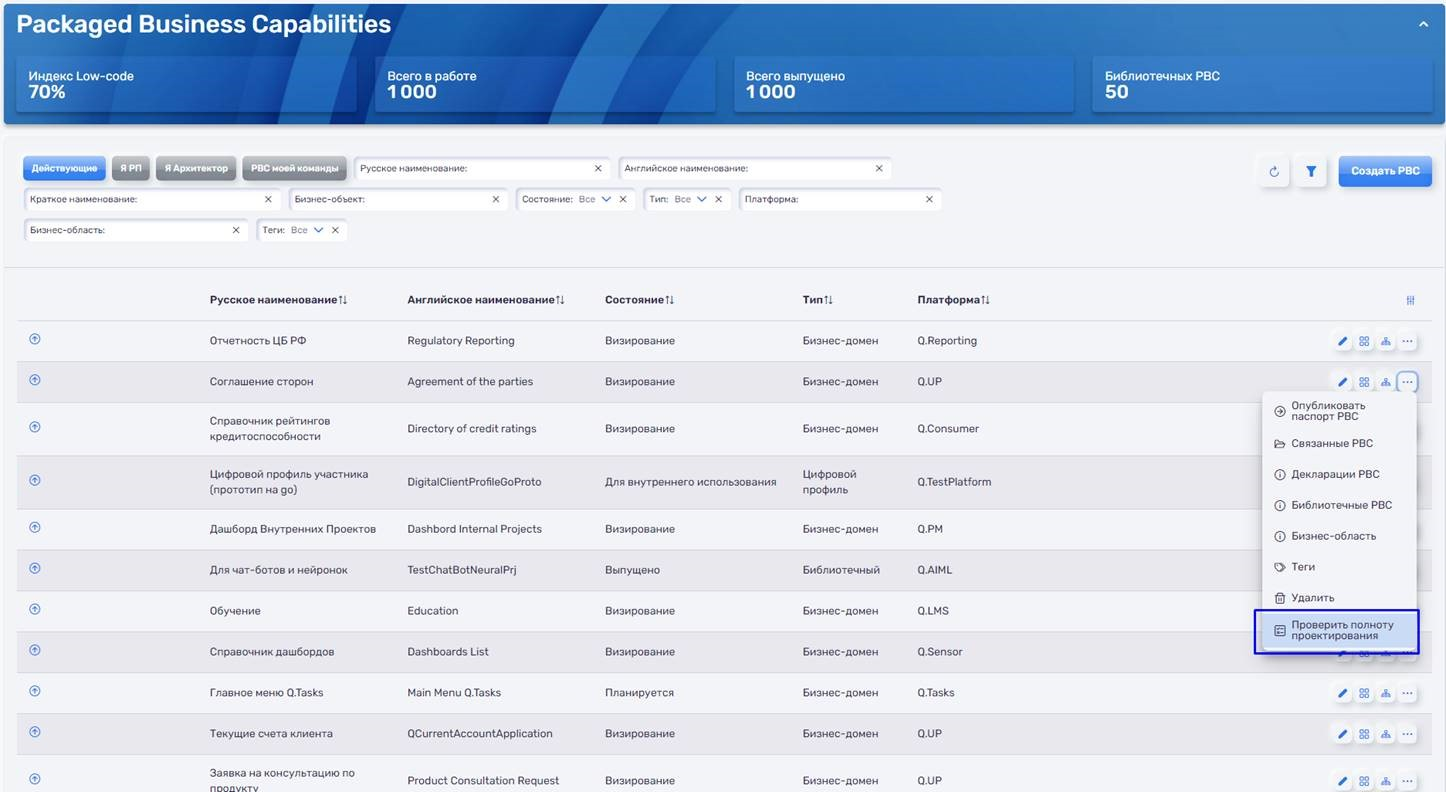
Task: Sort by Русское наименование column
Action: tap(278, 300)
